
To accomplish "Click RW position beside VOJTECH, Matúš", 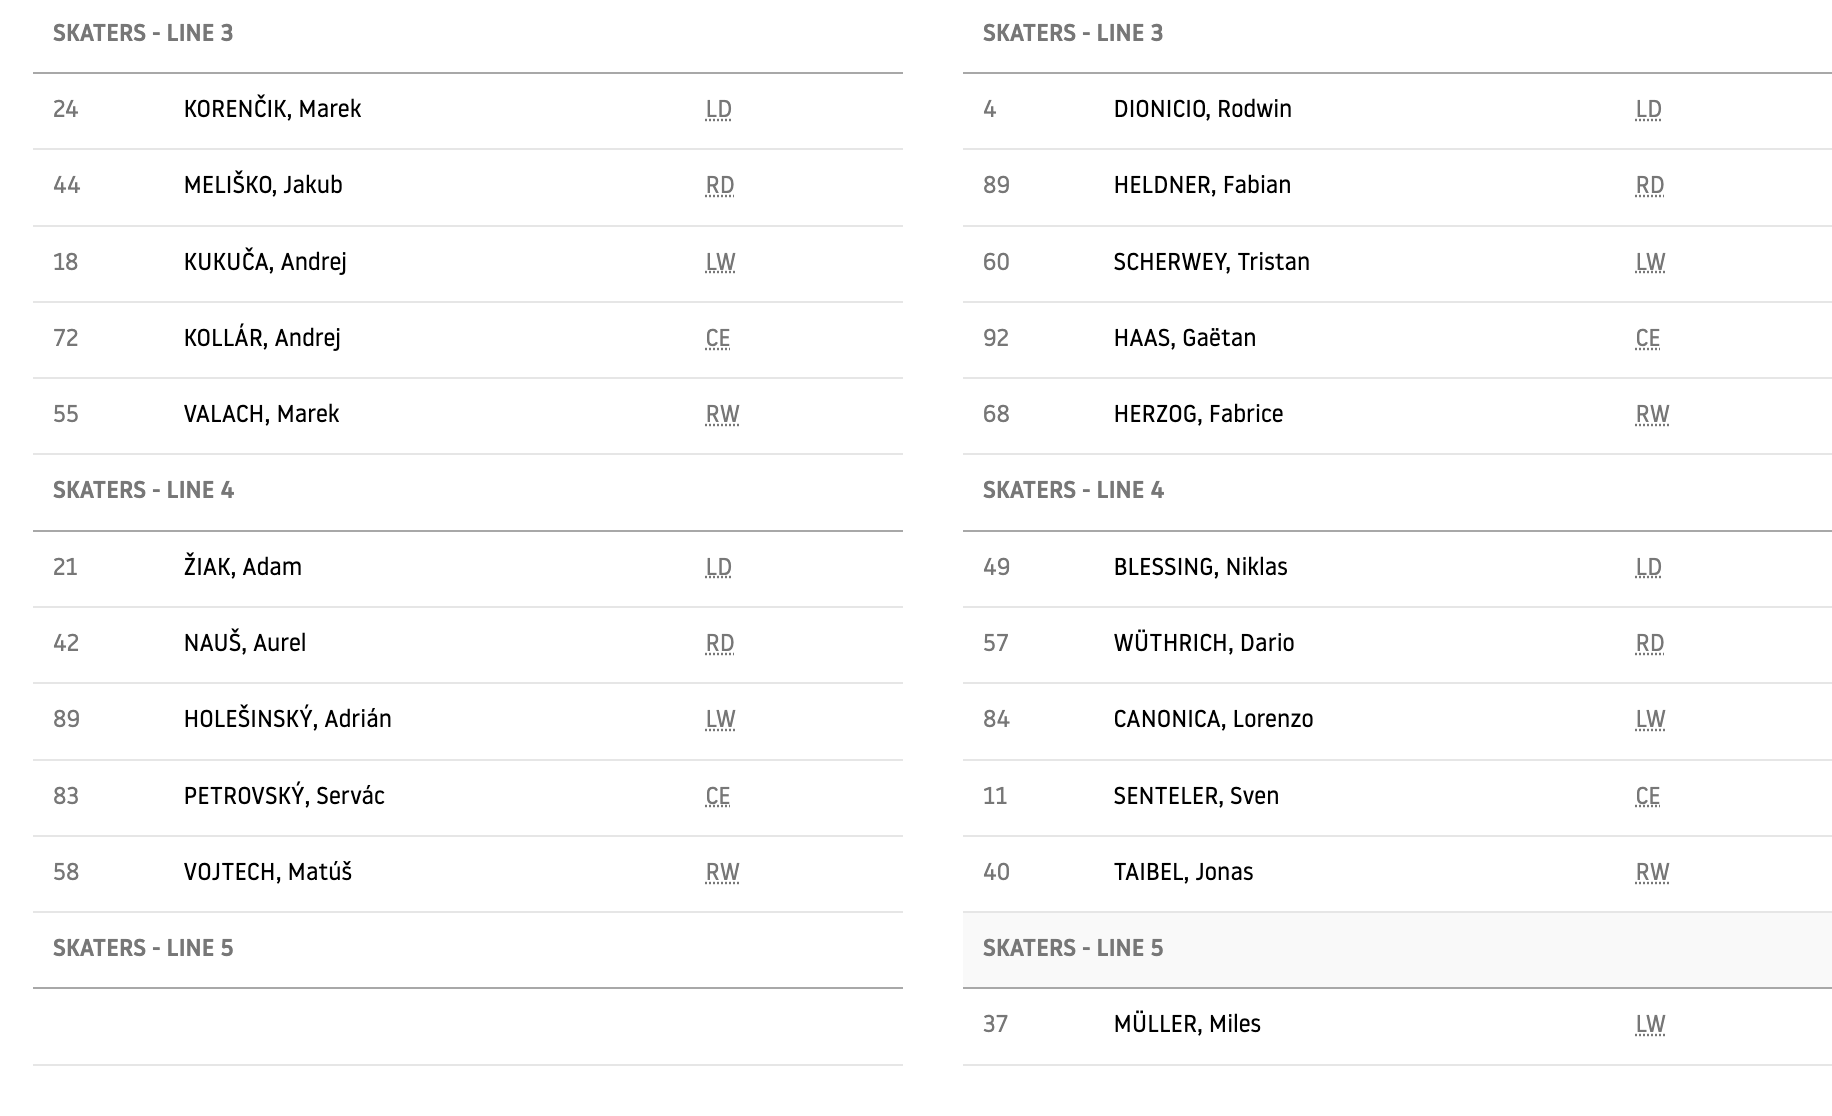I will click(722, 872).
